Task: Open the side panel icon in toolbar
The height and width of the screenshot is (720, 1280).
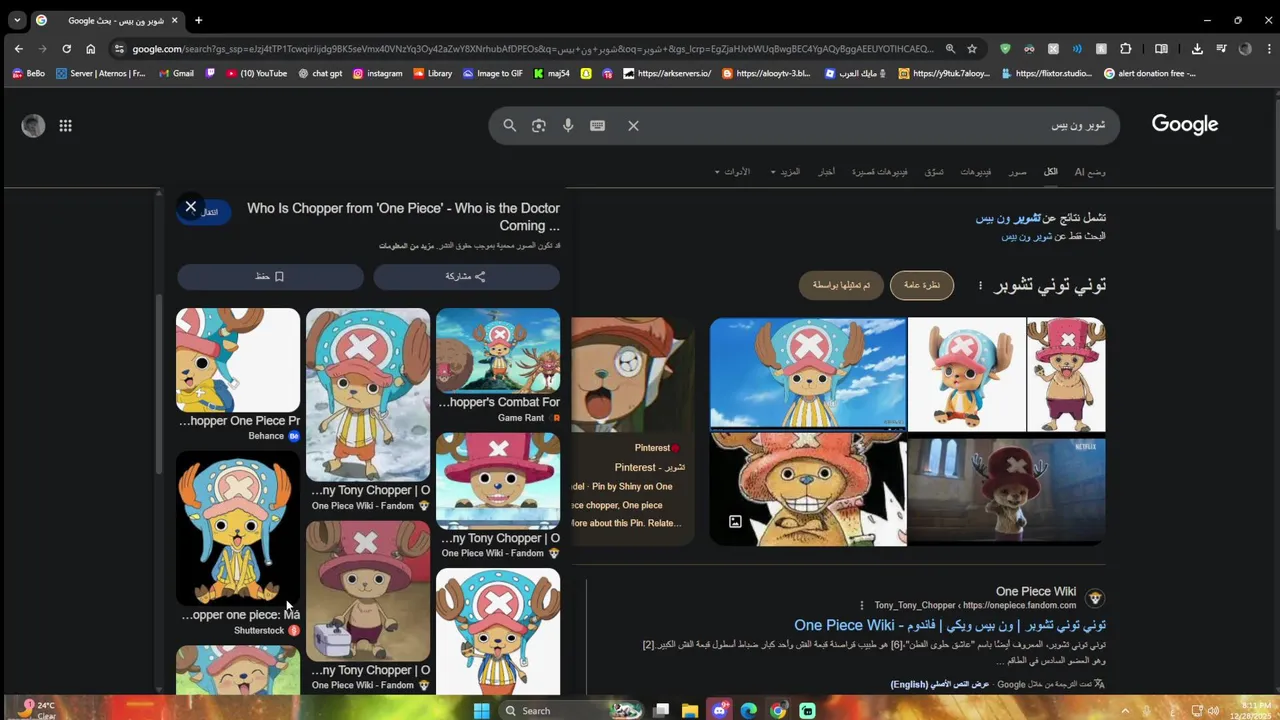Action: 1161,48
